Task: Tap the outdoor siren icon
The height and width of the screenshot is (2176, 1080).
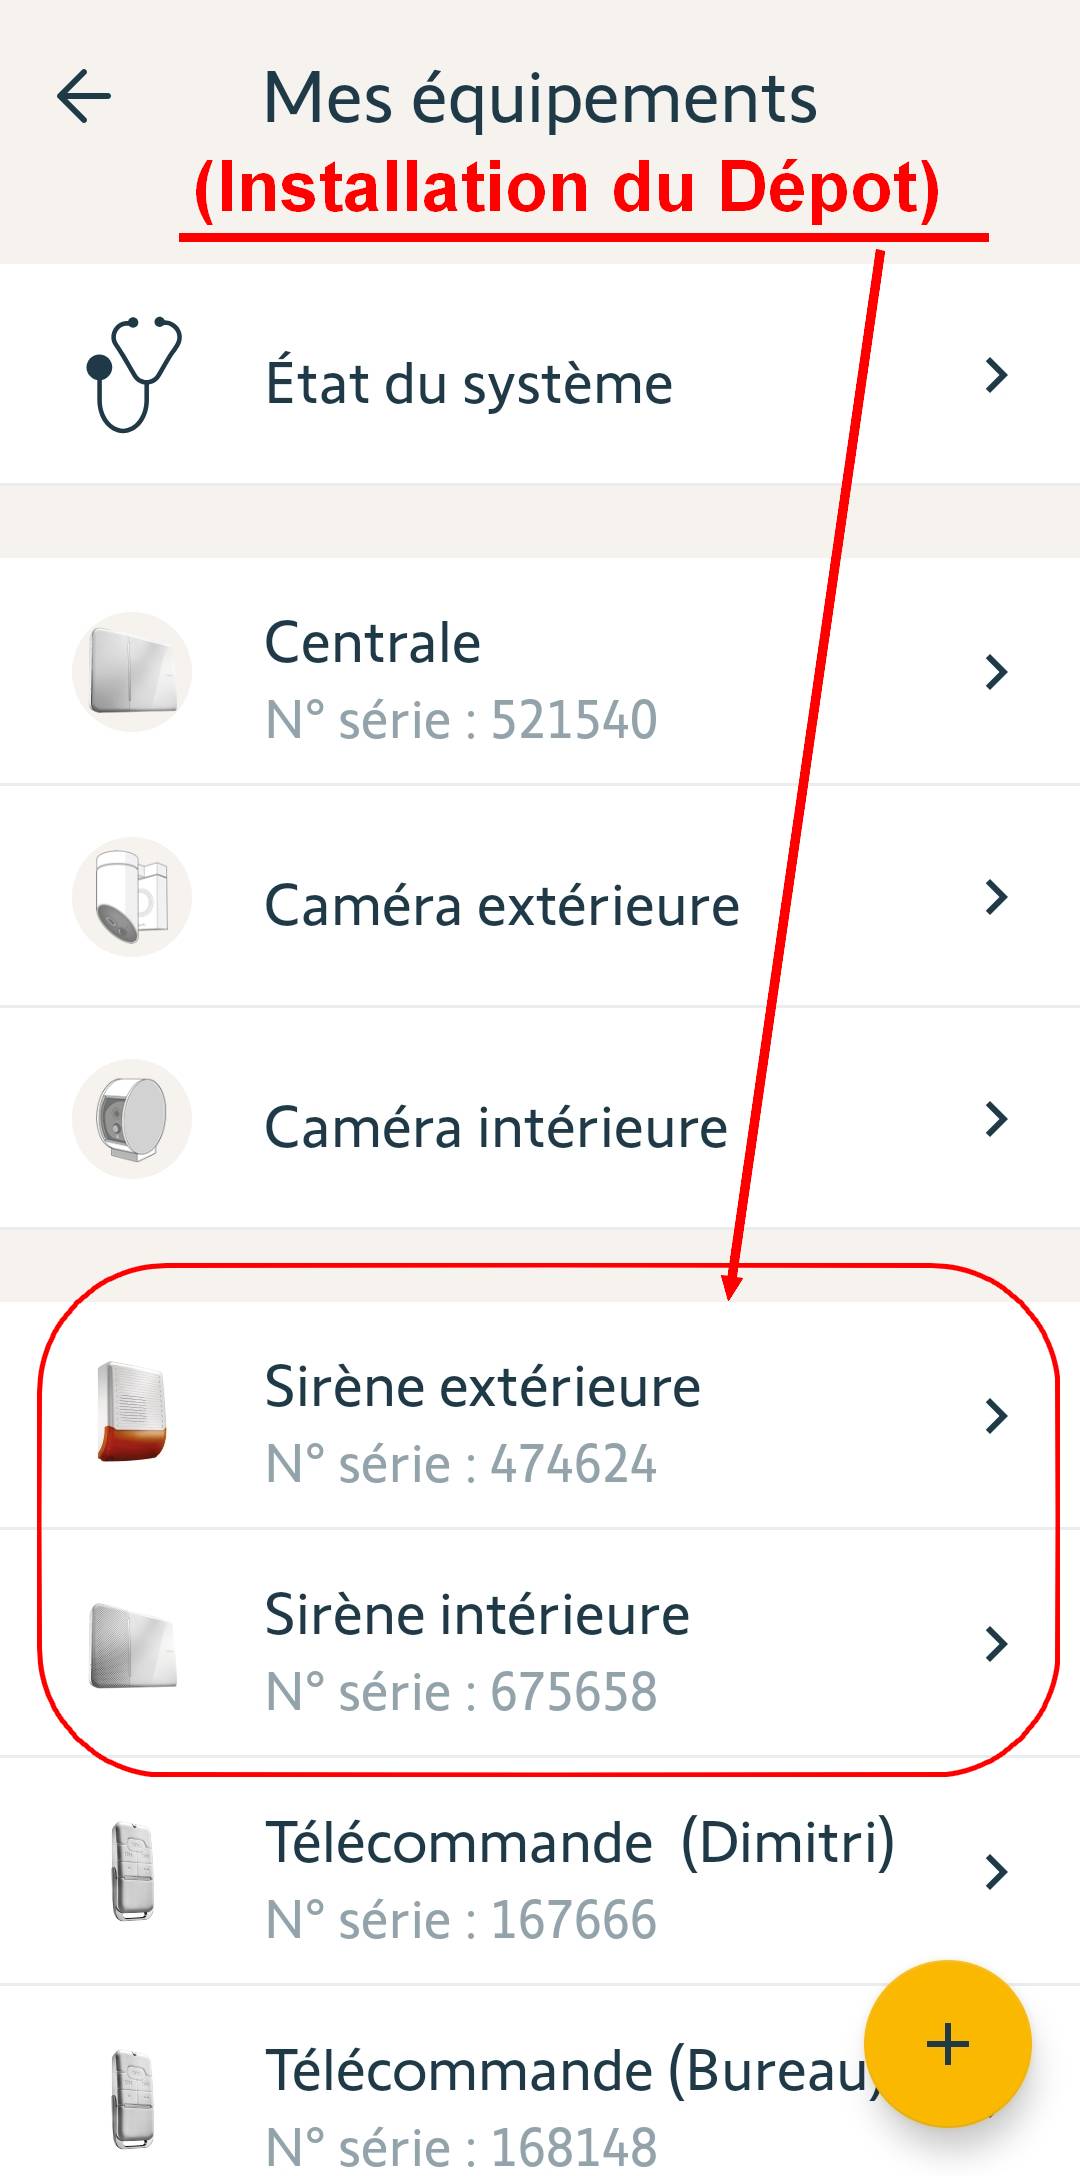Action: coord(132,1412)
